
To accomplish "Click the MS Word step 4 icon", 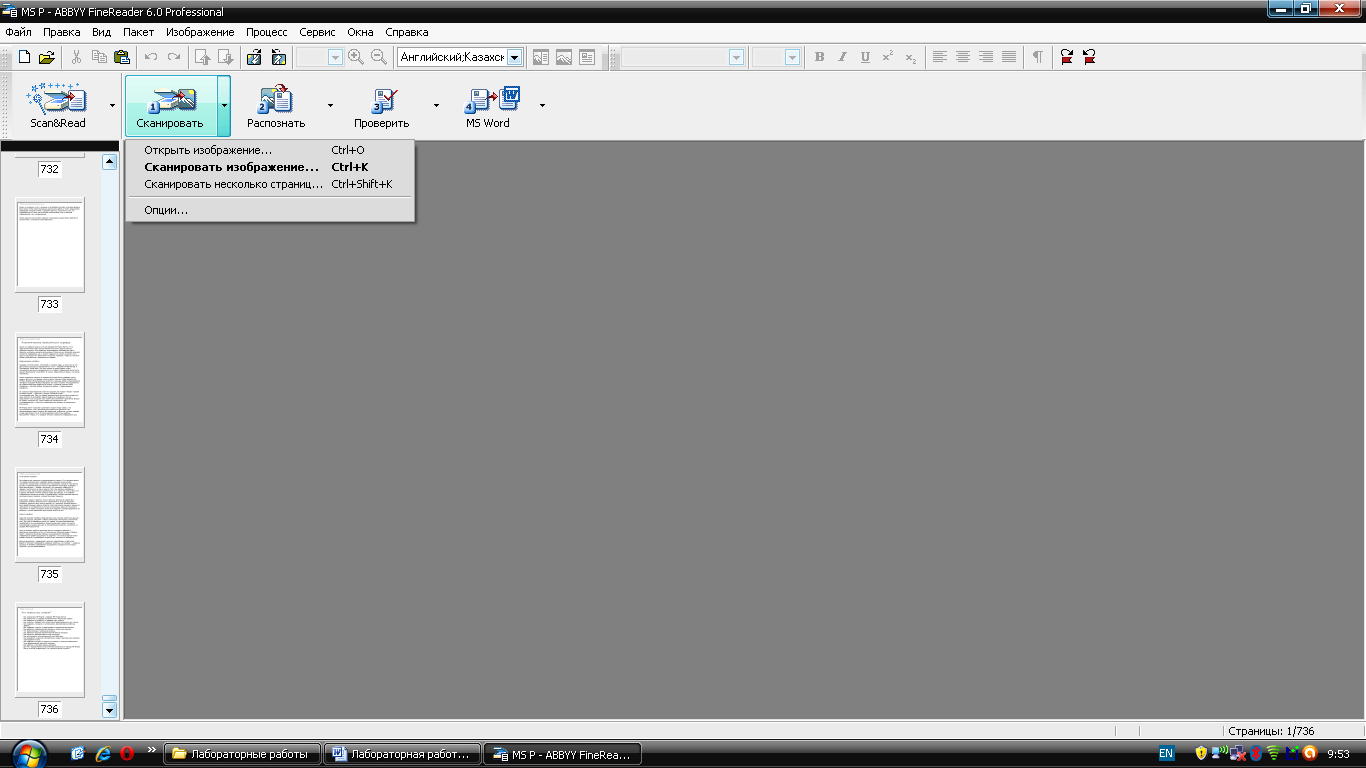I will (492, 99).
